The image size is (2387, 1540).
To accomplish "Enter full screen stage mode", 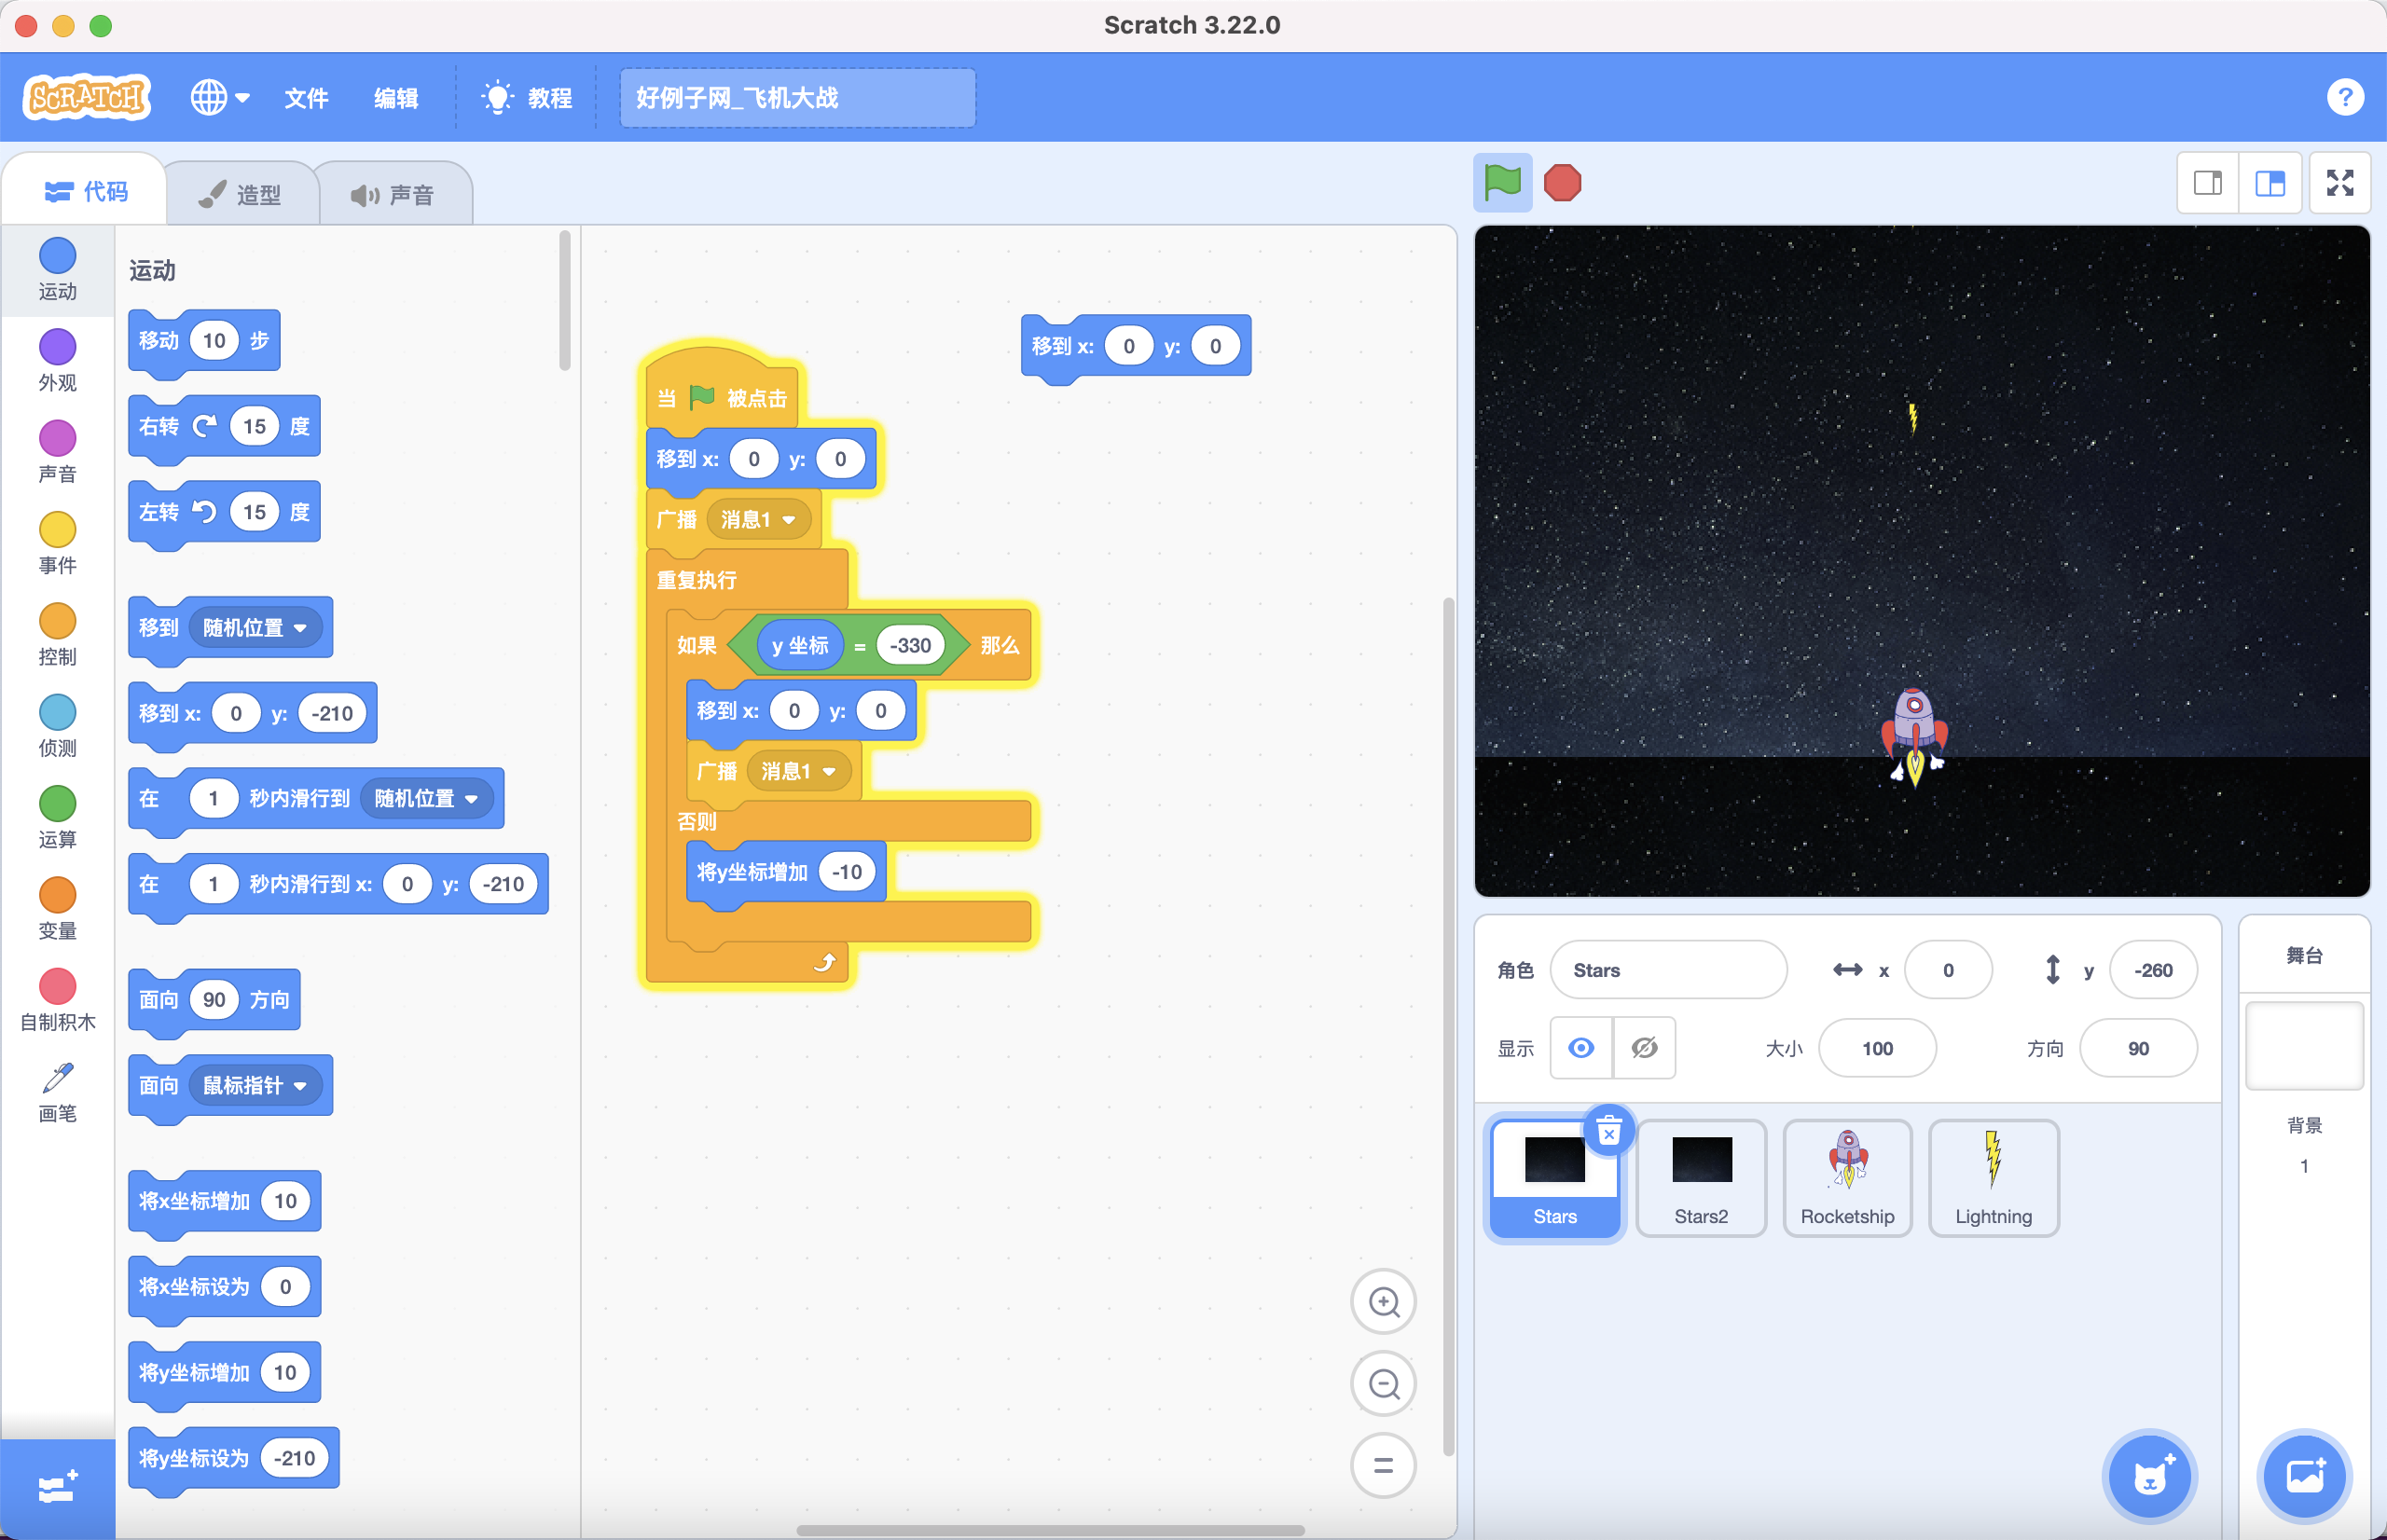I will coord(2340,183).
